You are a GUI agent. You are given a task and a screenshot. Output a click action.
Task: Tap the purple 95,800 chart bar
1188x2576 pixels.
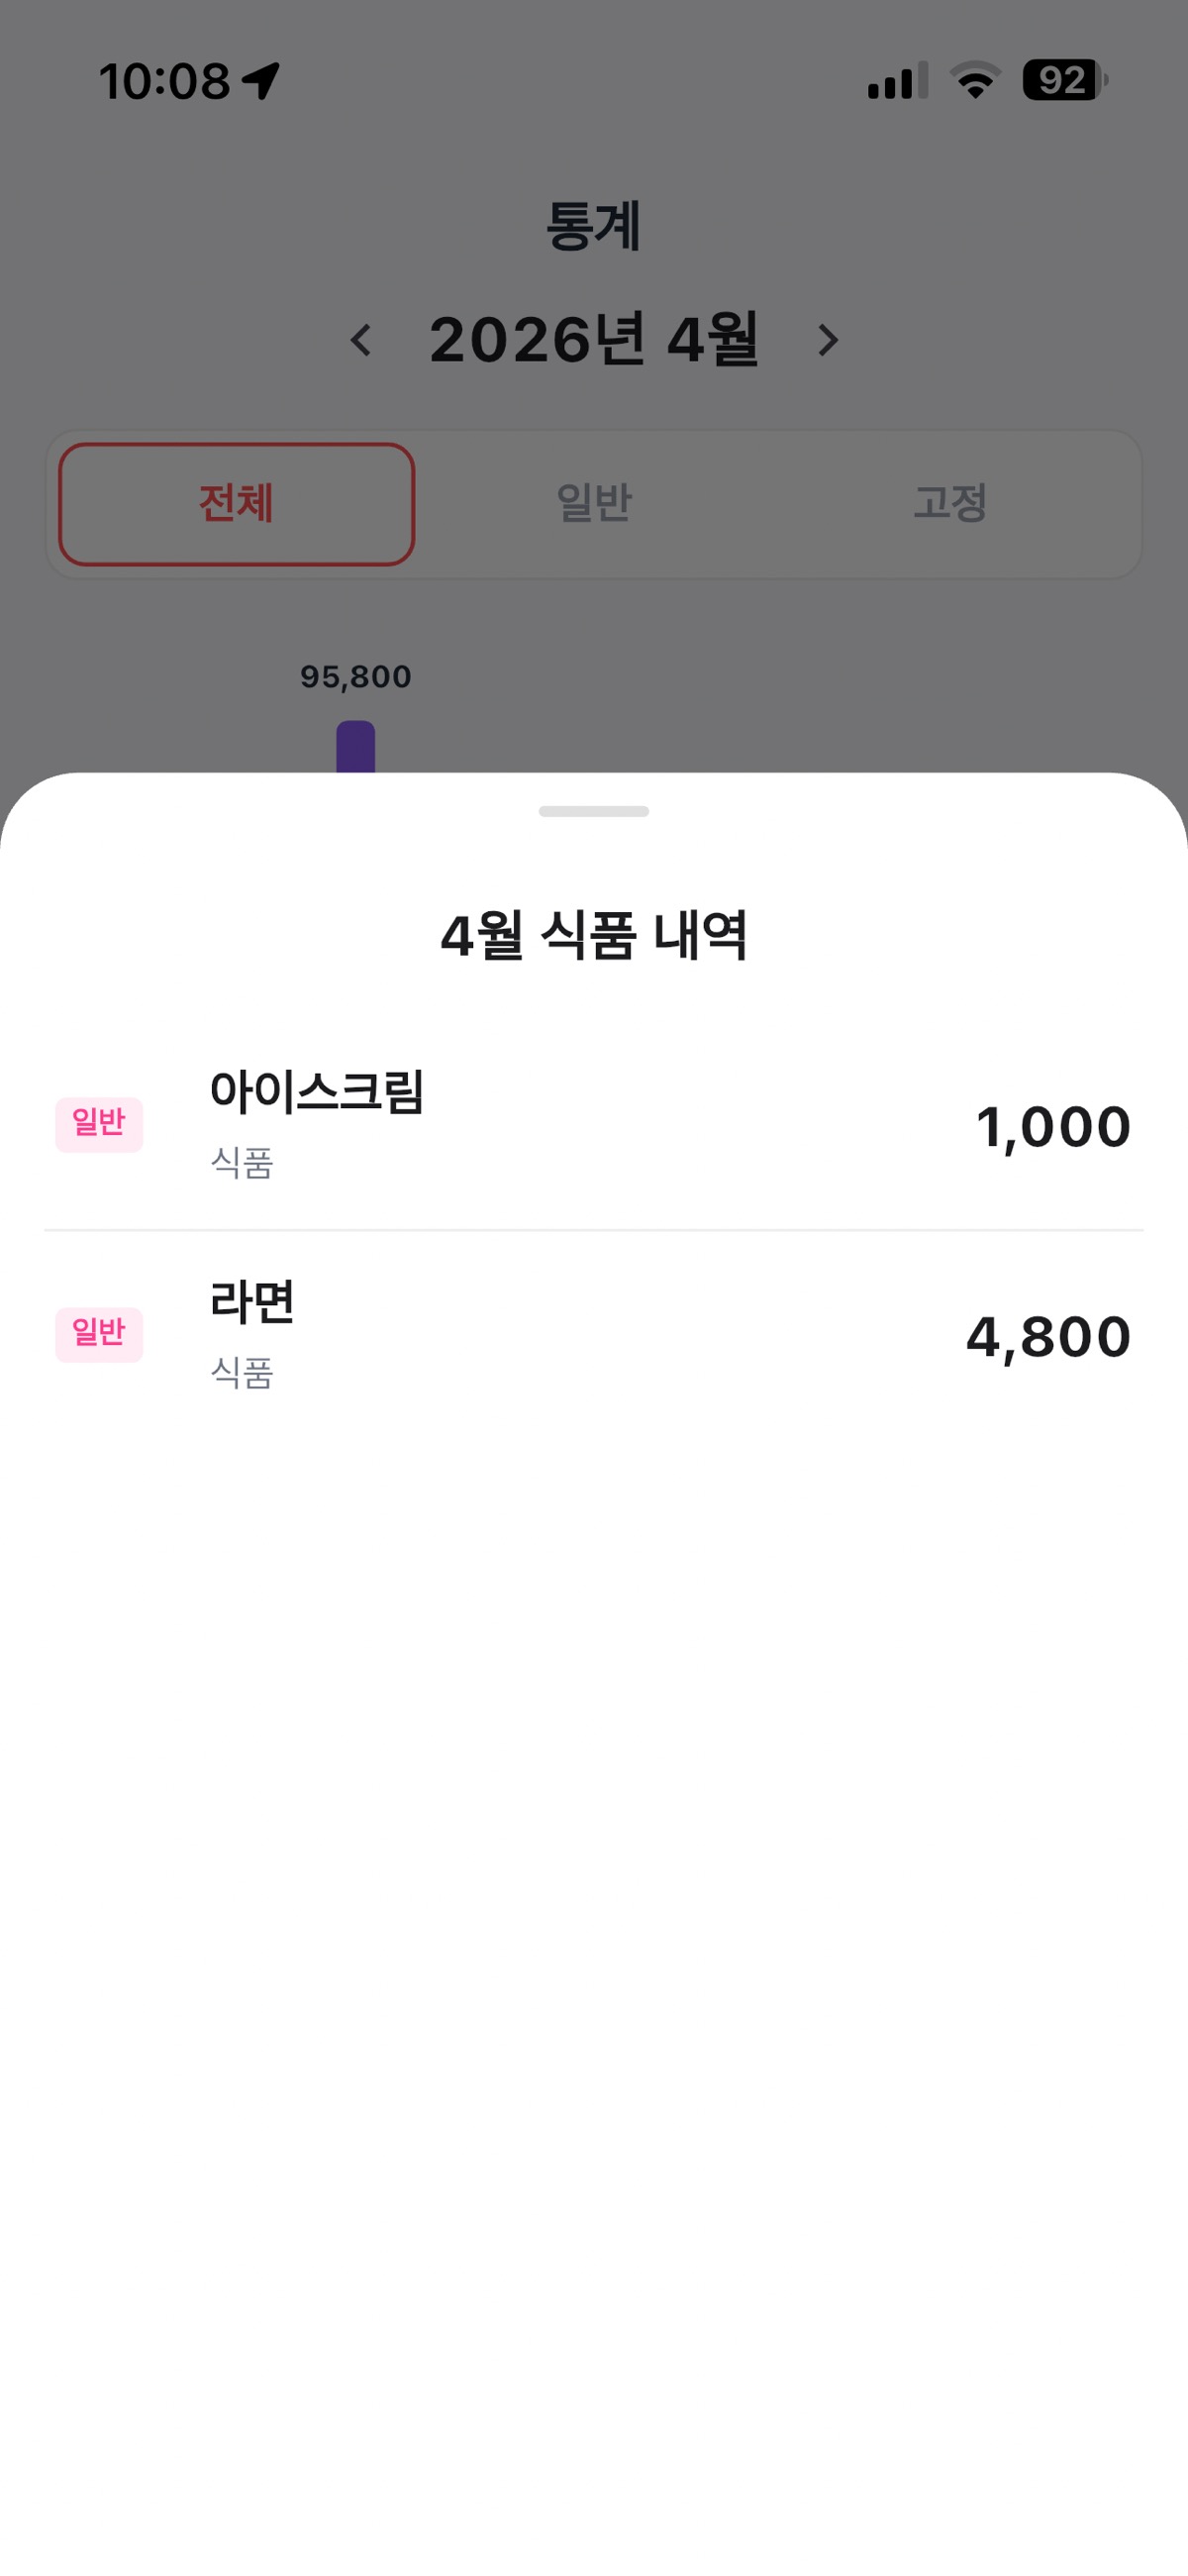pyautogui.click(x=355, y=747)
